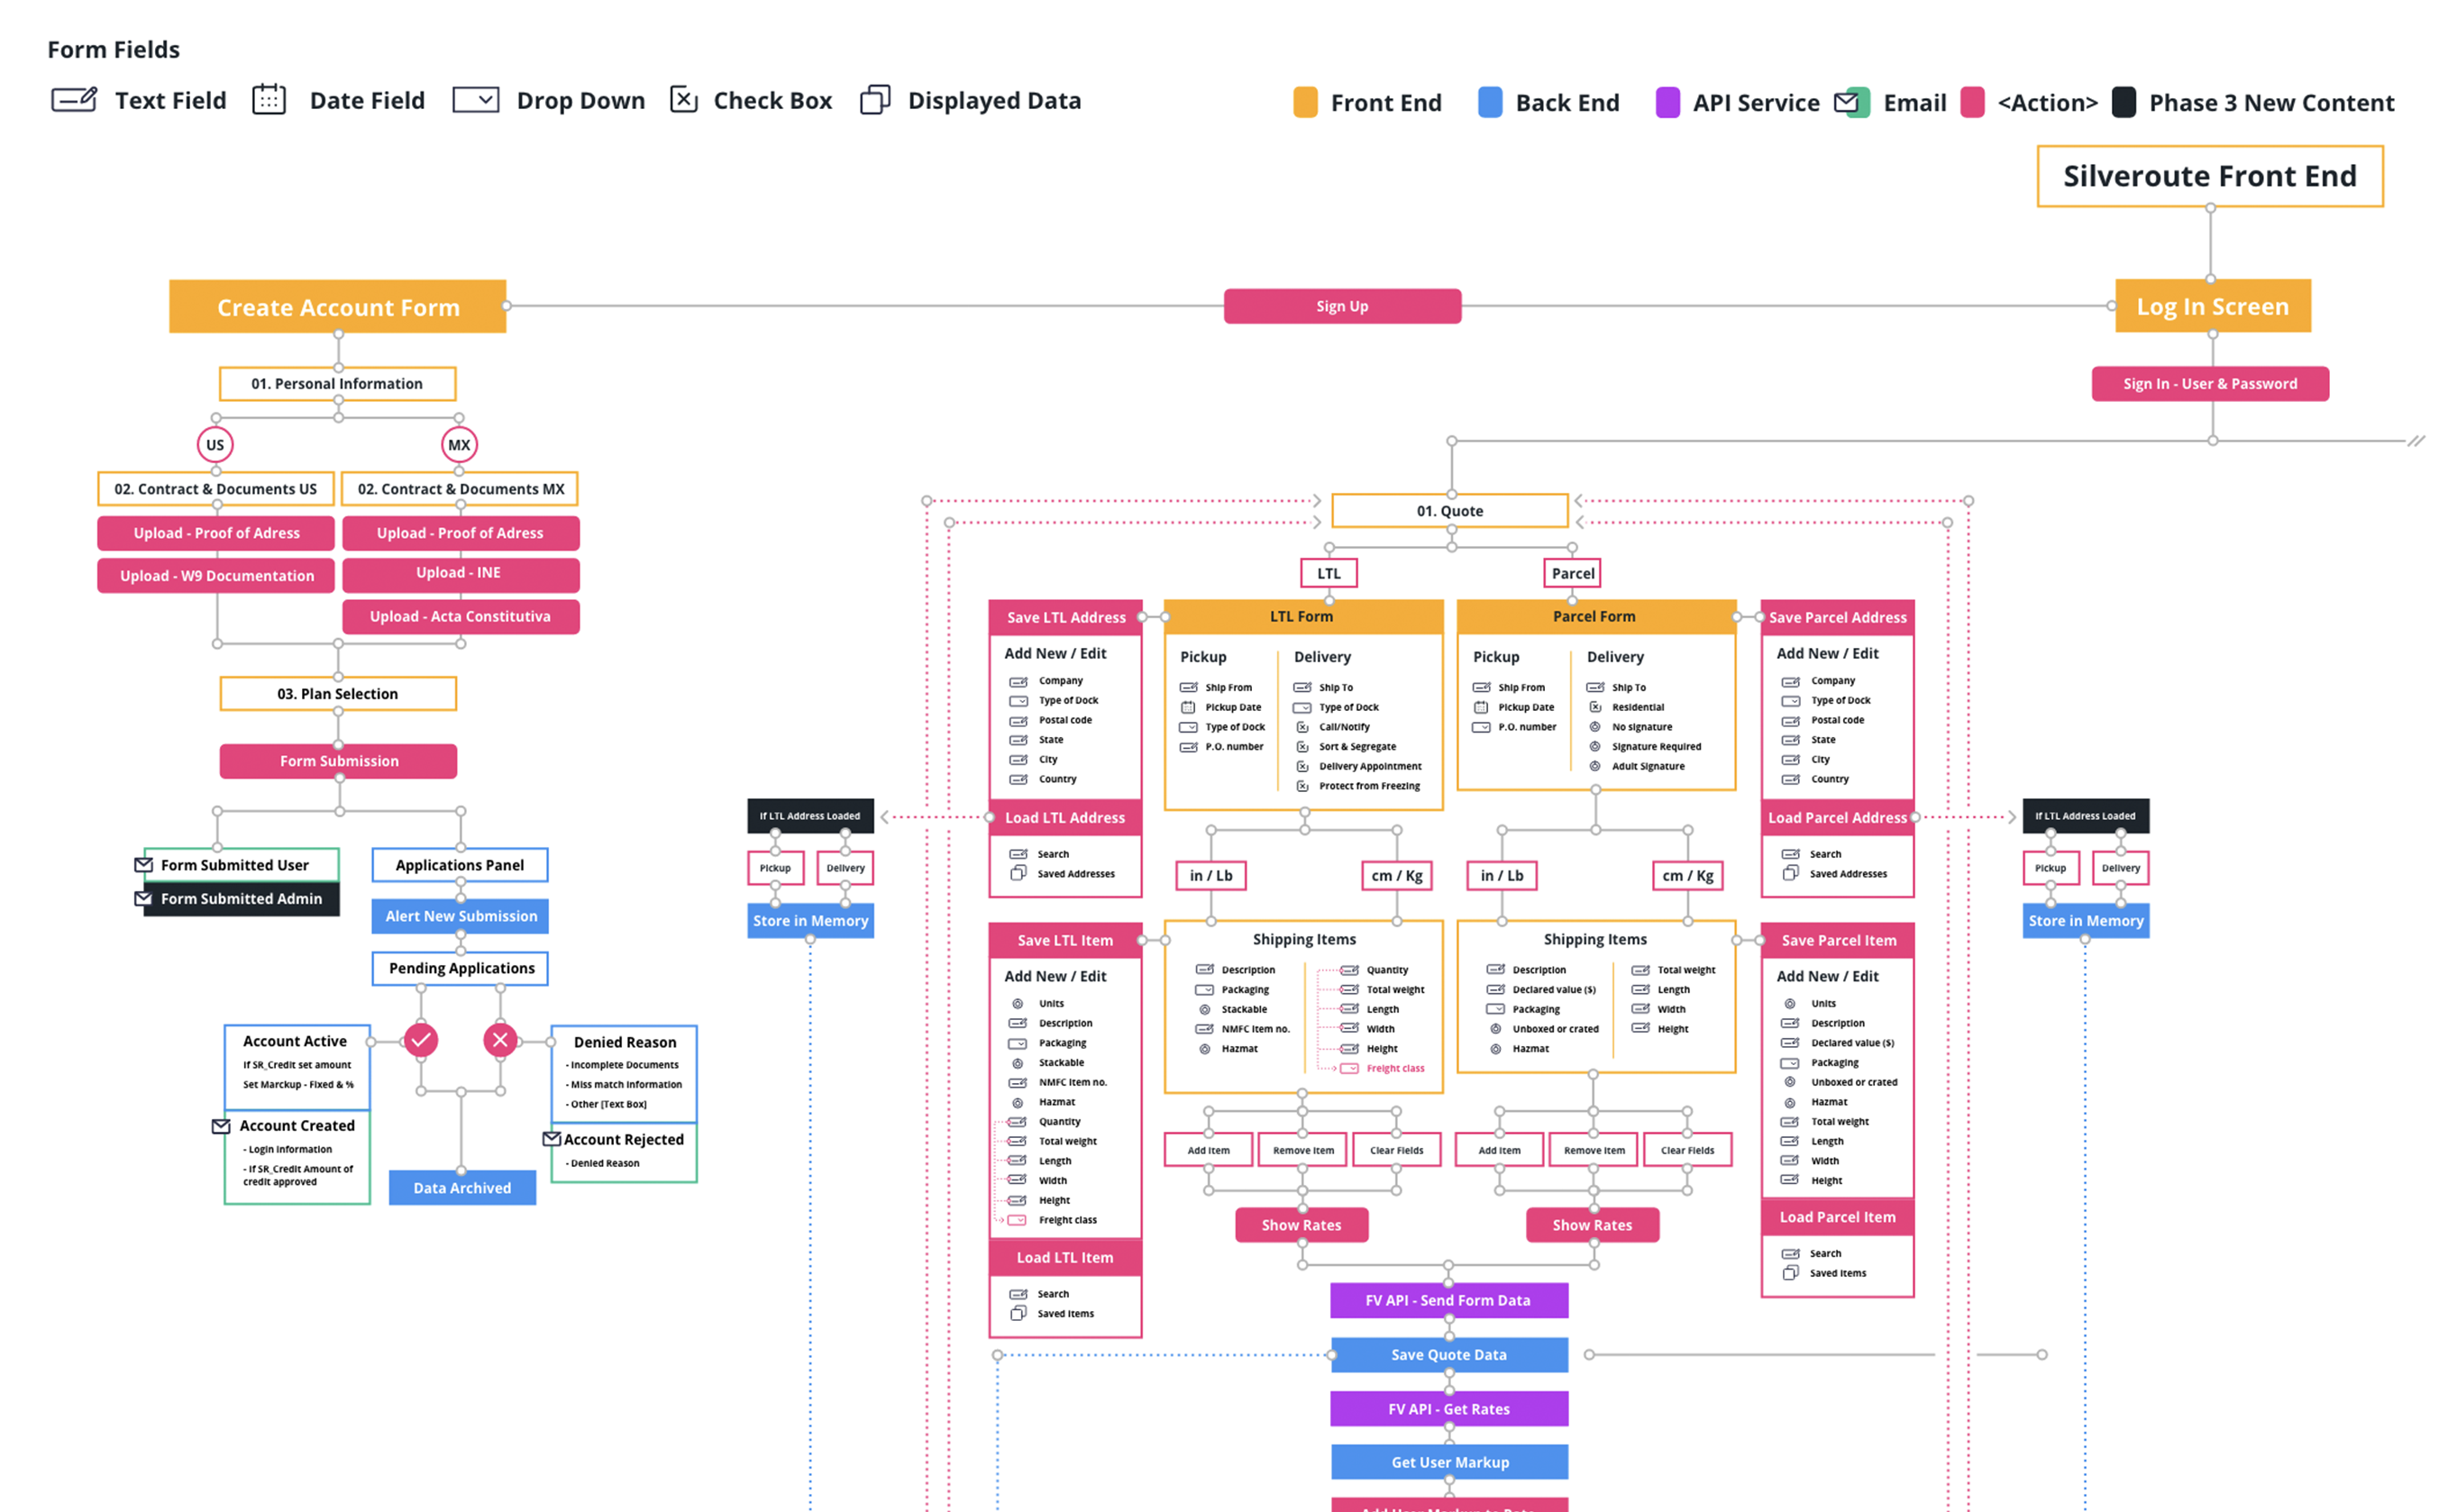Image resolution: width=2457 pixels, height=1512 pixels.
Task: Click the Drop Down legend icon
Action: pyautogui.click(x=476, y=100)
